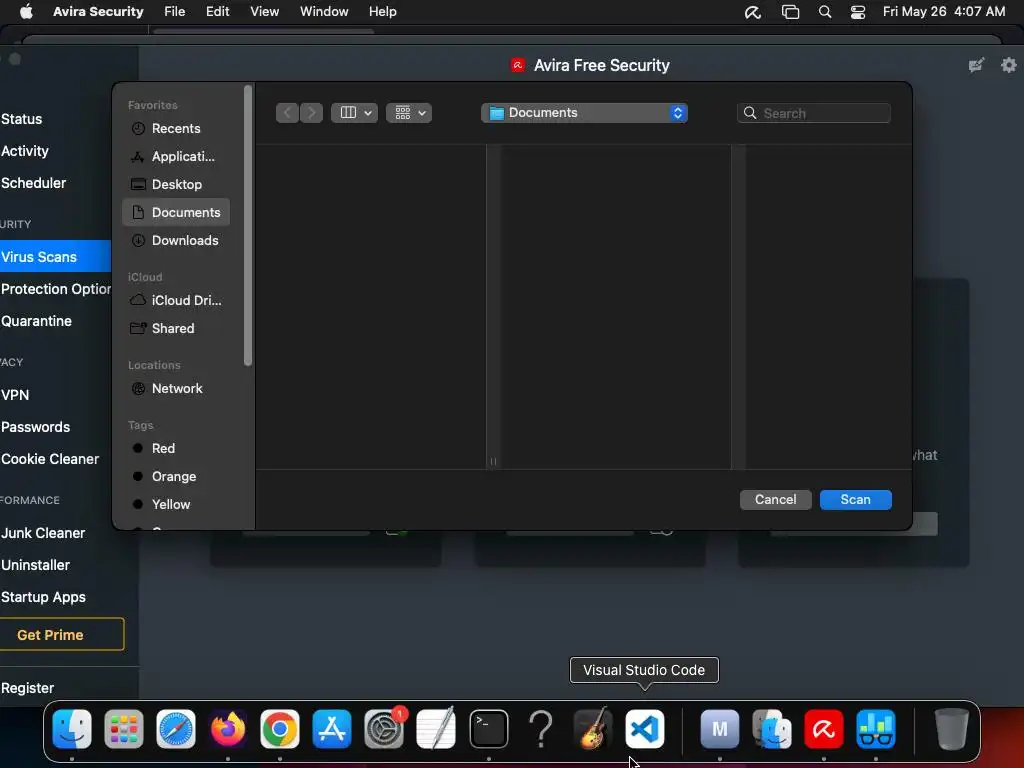1024x768 pixels.
Task: Select the Yellow tag
Action: tap(176, 505)
